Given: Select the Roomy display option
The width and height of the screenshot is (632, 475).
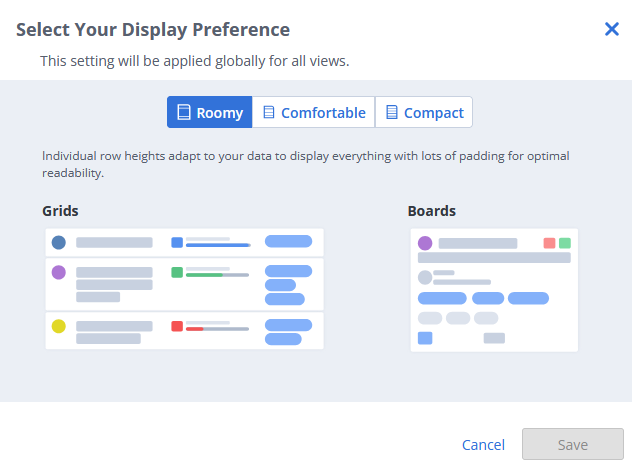Looking at the screenshot, I should [x=210, y=112].
